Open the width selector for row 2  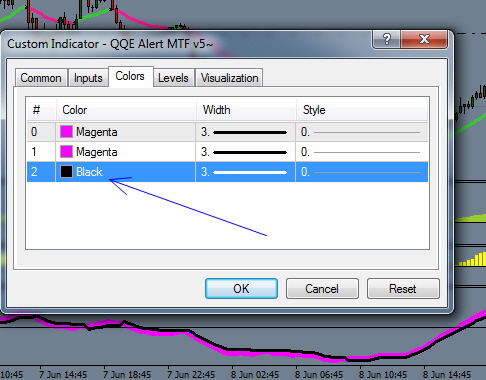pyautogui.click(x=245, y=172)
